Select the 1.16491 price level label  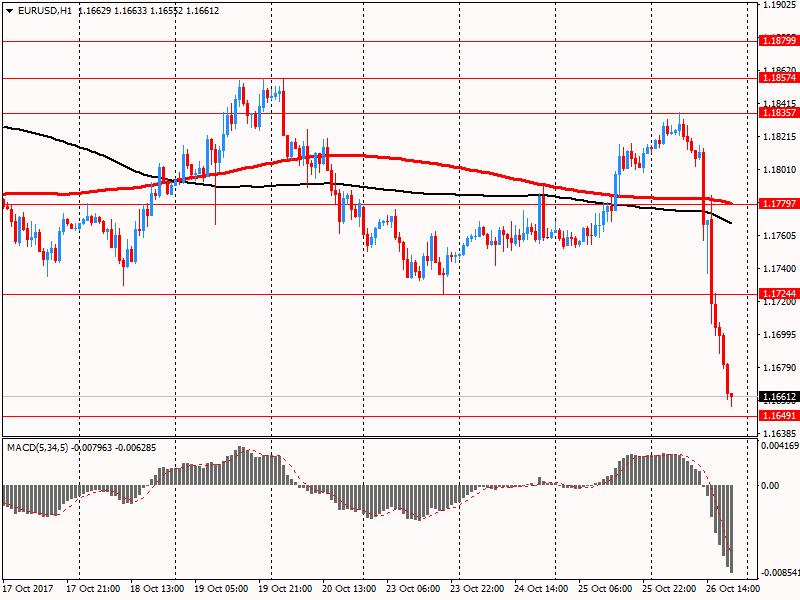[779, 416]
